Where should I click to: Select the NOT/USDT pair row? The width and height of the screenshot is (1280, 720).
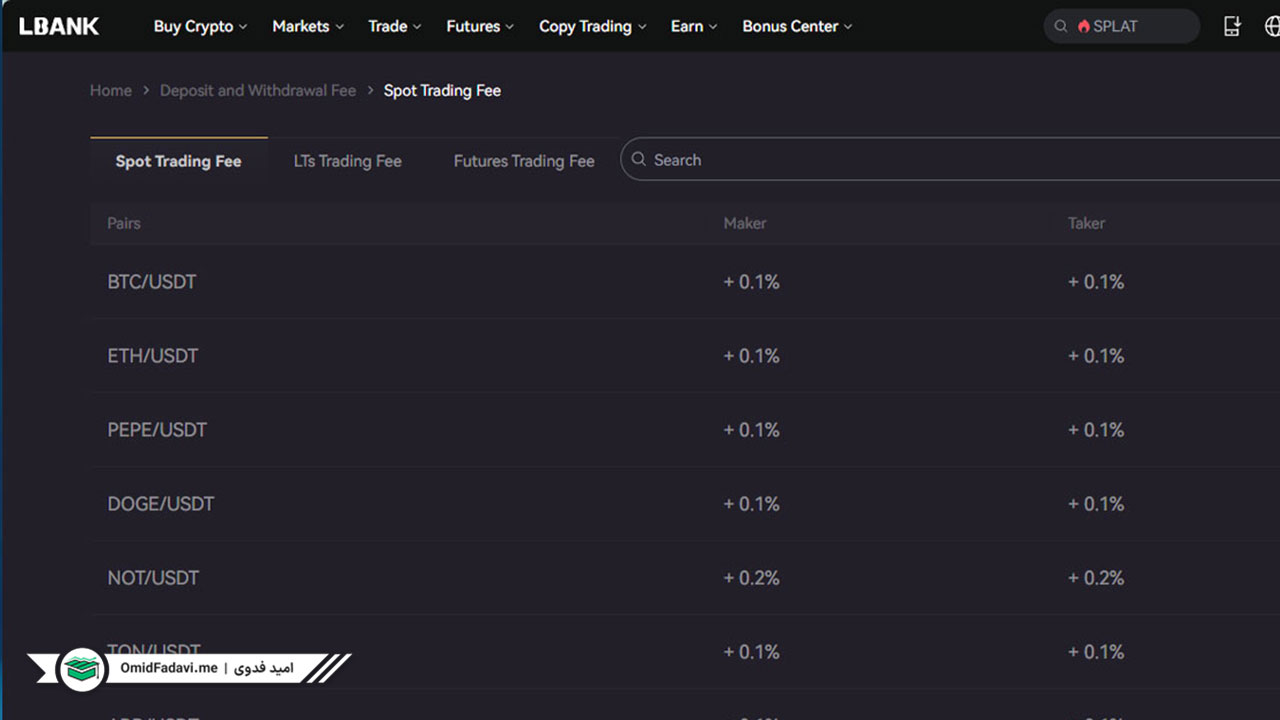click(685, 578)
